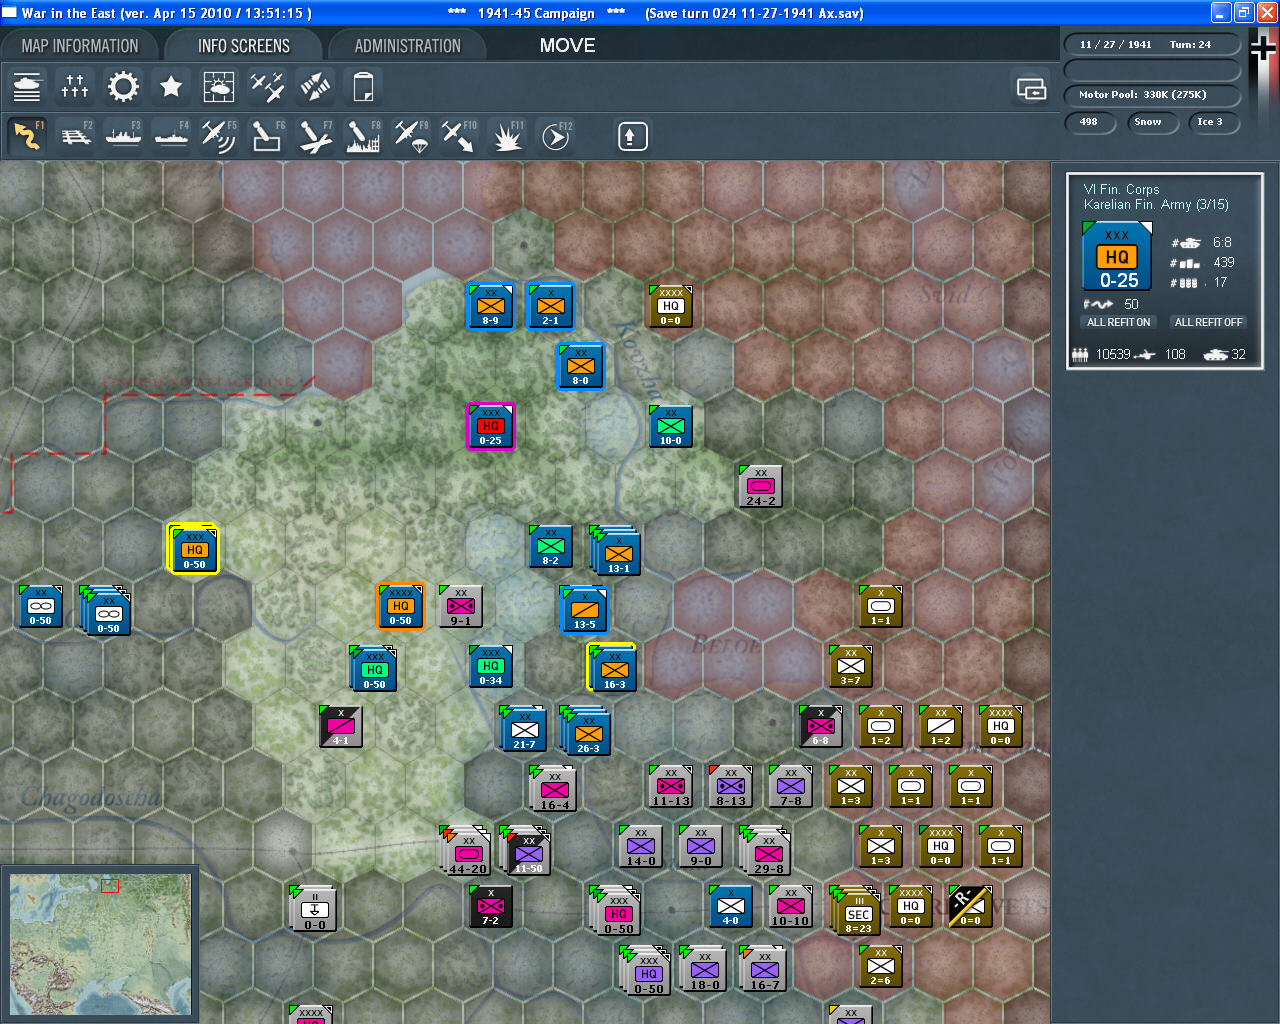The width and height of the screenshot is (1280, 1024).
Task: Select the green HQ labeled 0-34
Action: [491, 666]
